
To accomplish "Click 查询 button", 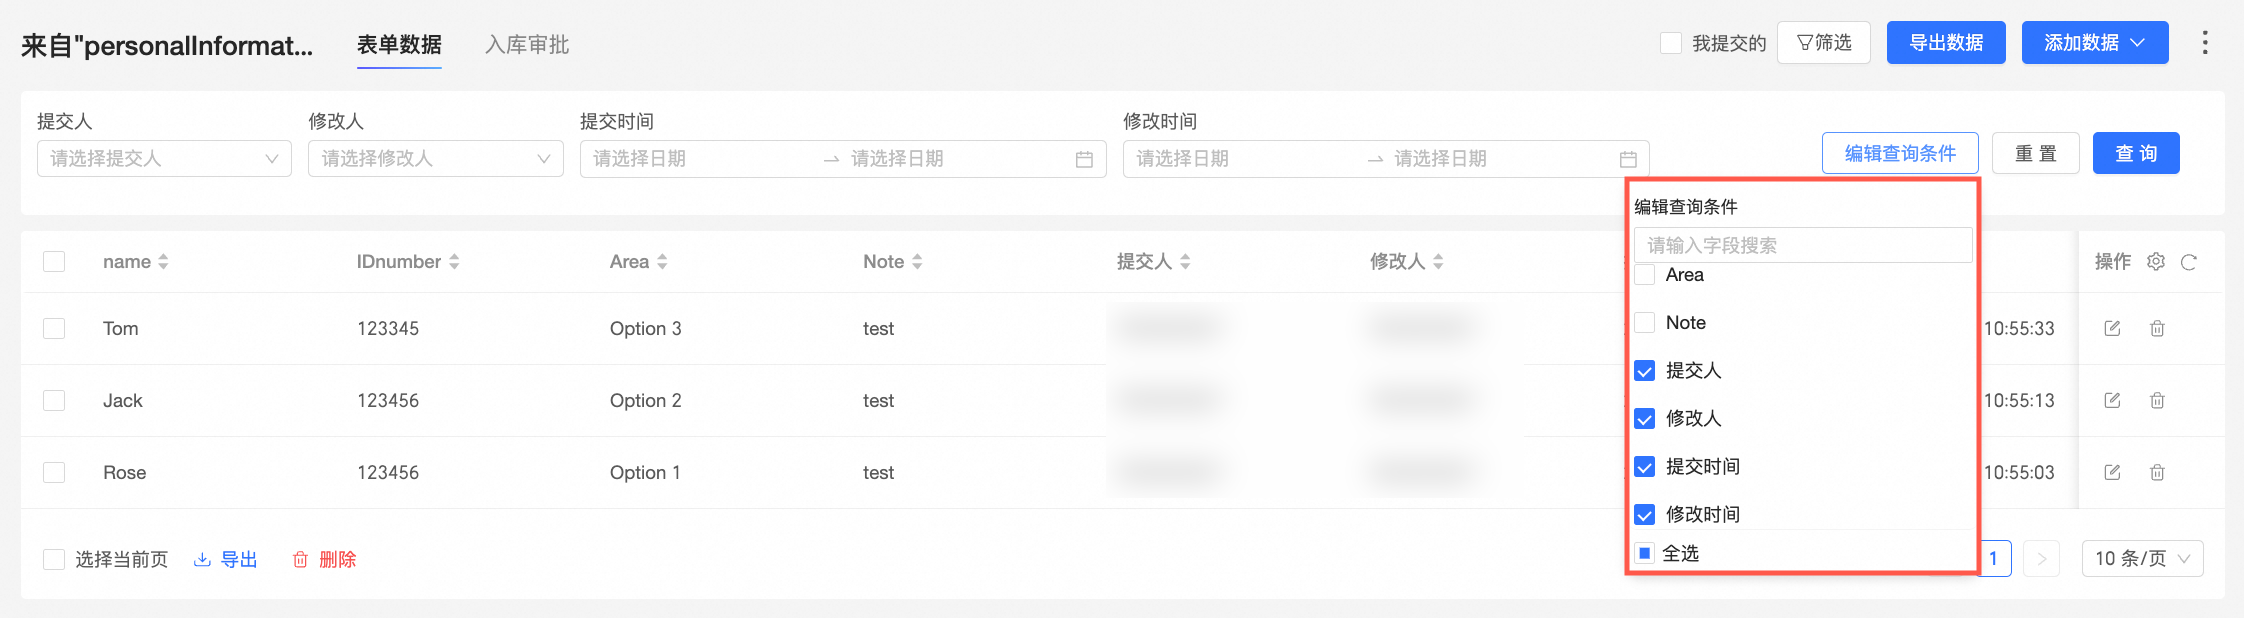I will coord(2136,153).
